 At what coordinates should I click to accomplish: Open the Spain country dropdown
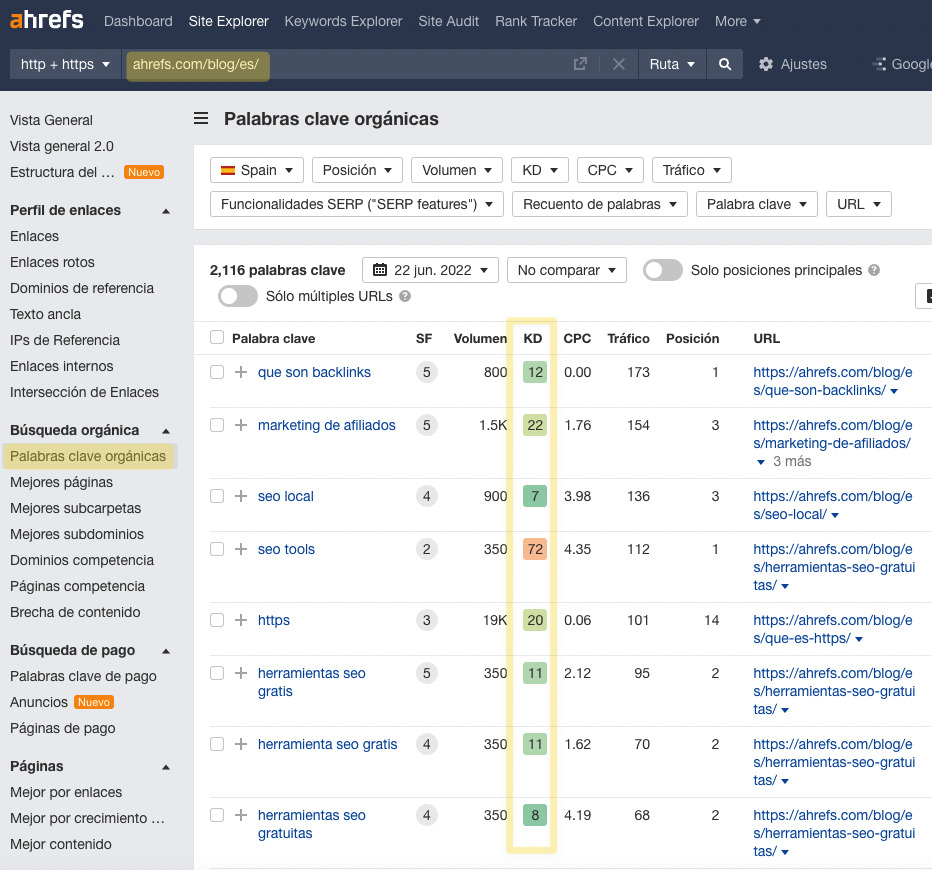[x=257, y=170]
